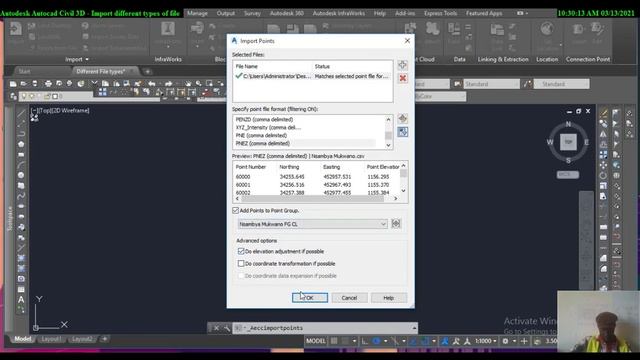Open the Express Tools ribbon tab
Screen dimensions: 640x360
point(440,13)
